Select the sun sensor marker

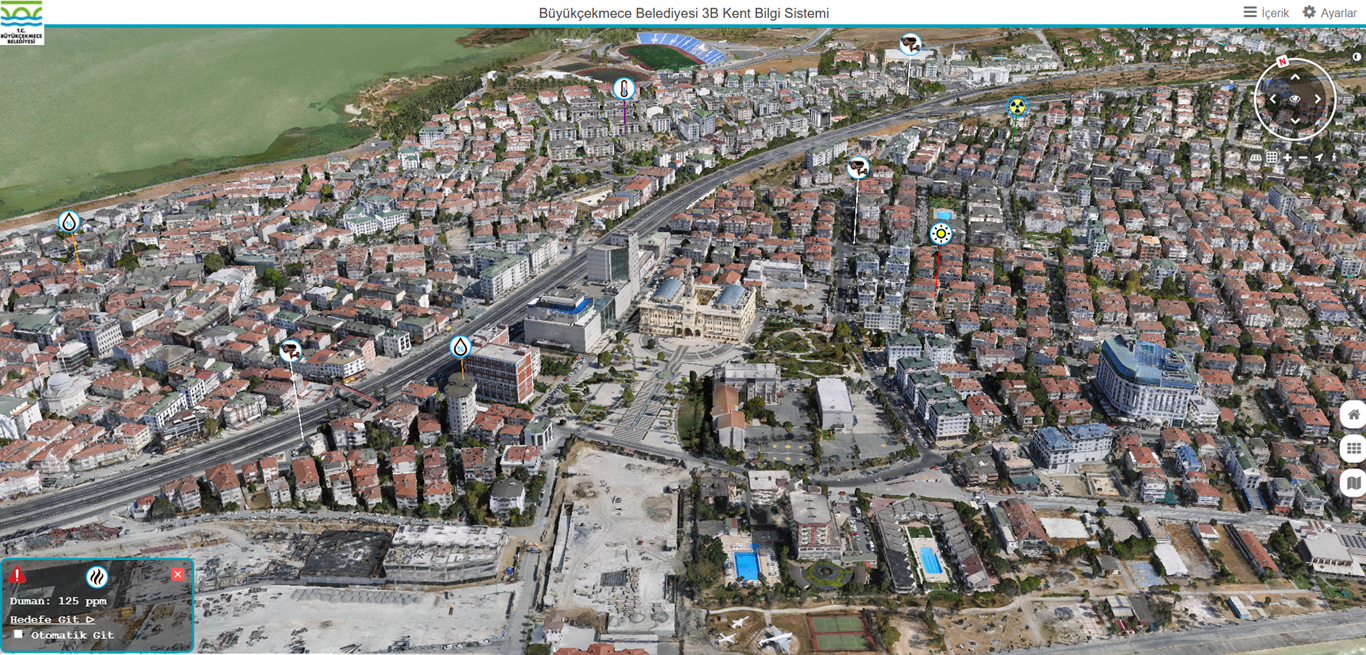pyautogui.click(x=940, y=234)
